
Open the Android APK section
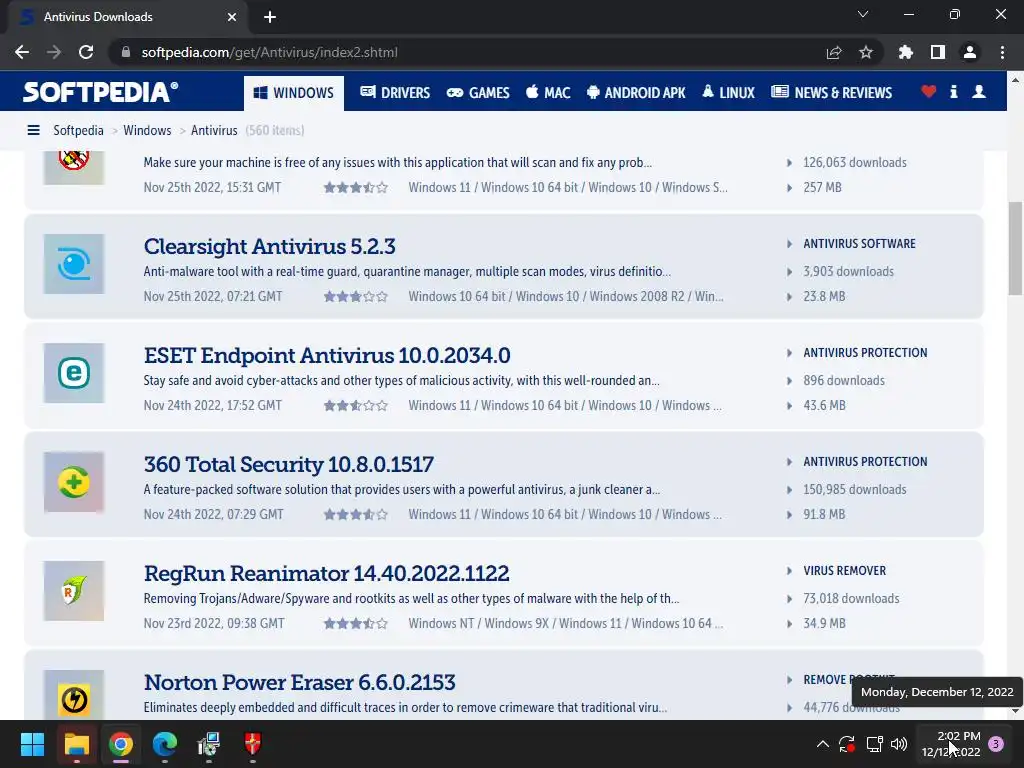[636, 93]
